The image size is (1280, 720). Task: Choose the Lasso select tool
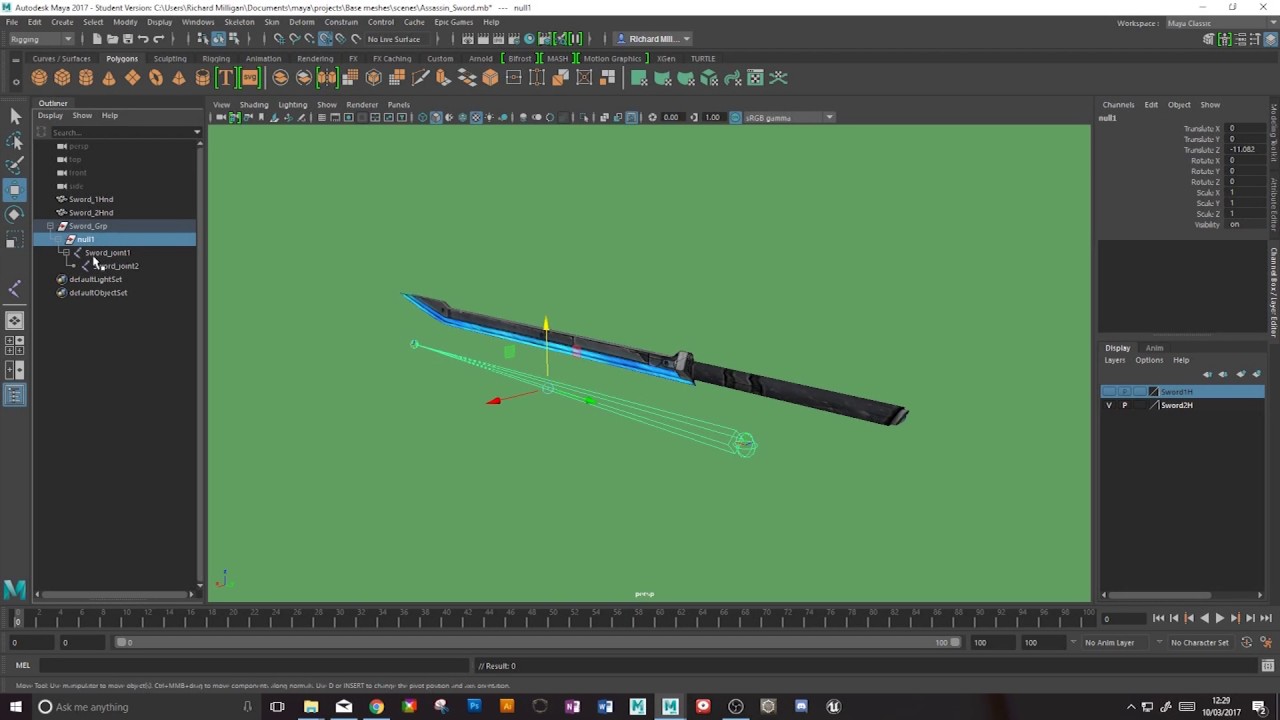(15, 141)
